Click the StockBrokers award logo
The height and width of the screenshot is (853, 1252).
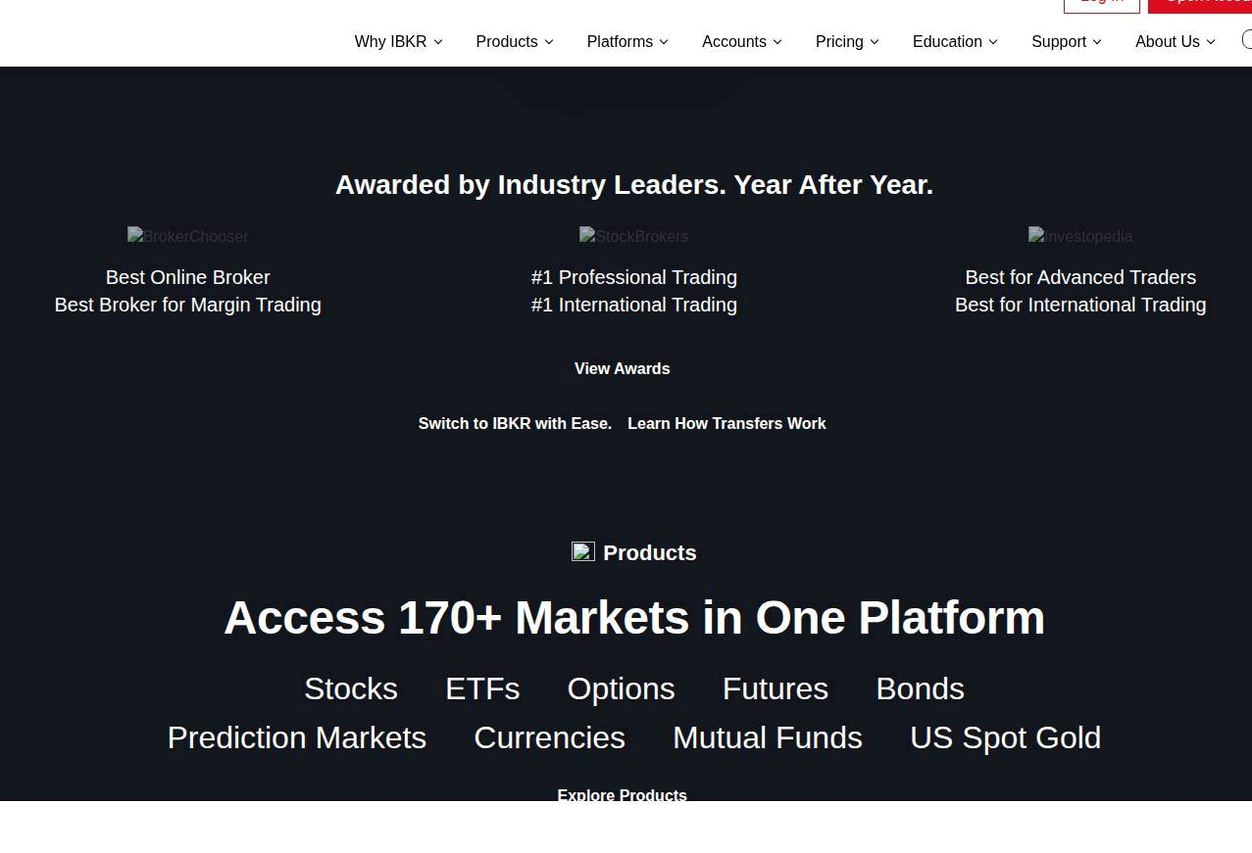point(634,236)
